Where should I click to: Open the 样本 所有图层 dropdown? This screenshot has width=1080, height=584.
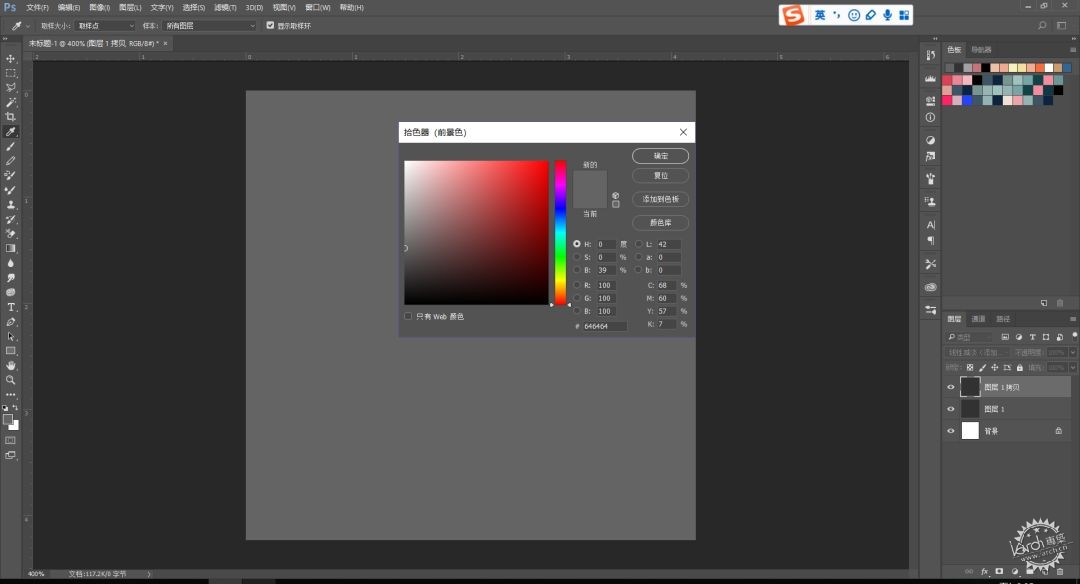point(209,25)
